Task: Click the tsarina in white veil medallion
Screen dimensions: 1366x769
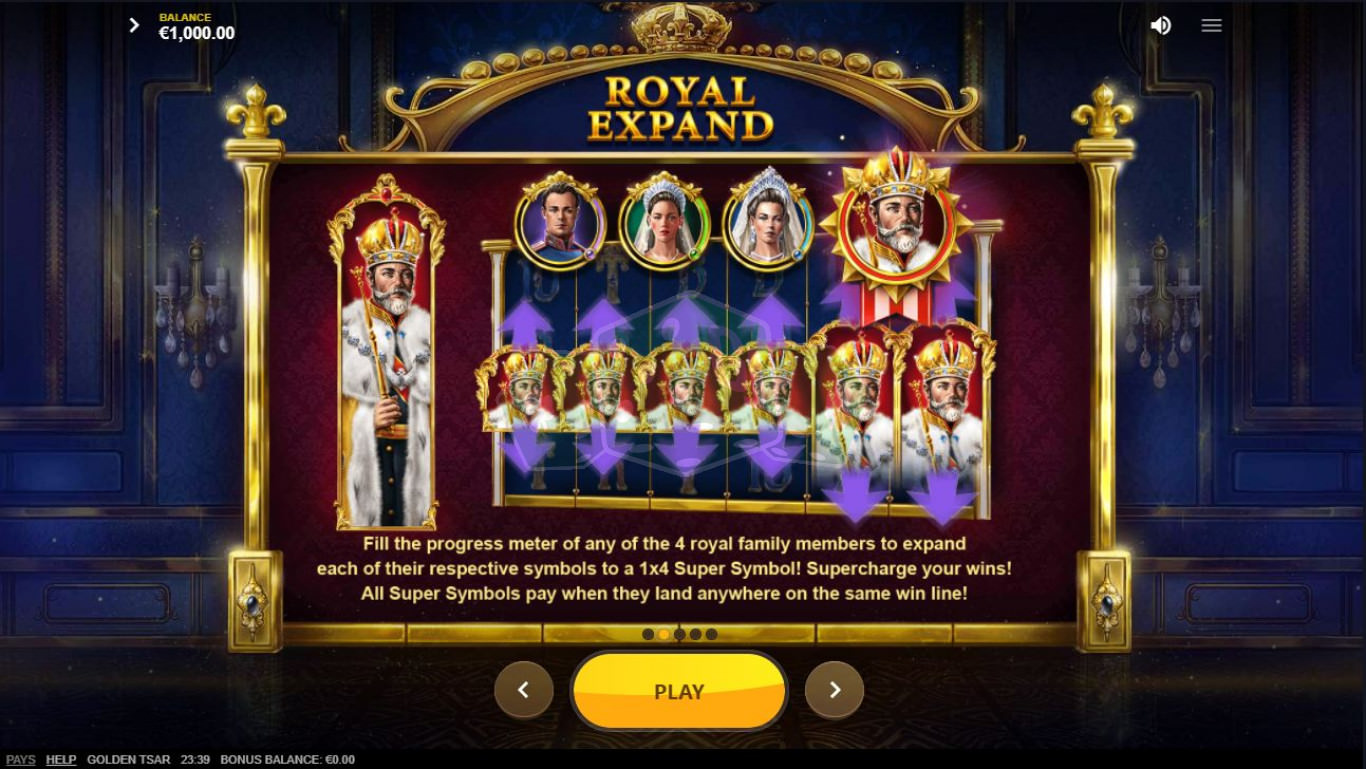Action: pyautogui.click(x=768, y=221)
